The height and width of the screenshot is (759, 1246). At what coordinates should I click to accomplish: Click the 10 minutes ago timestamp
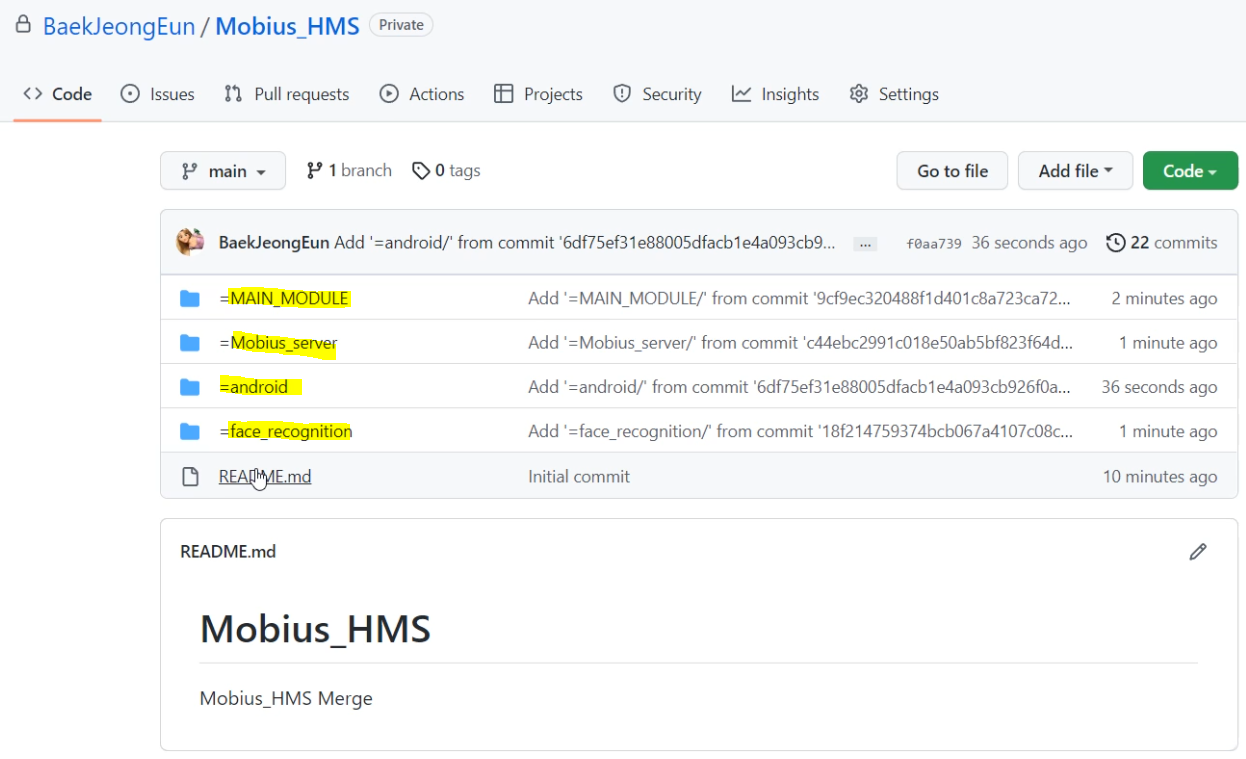click(x=1160, y=477)
